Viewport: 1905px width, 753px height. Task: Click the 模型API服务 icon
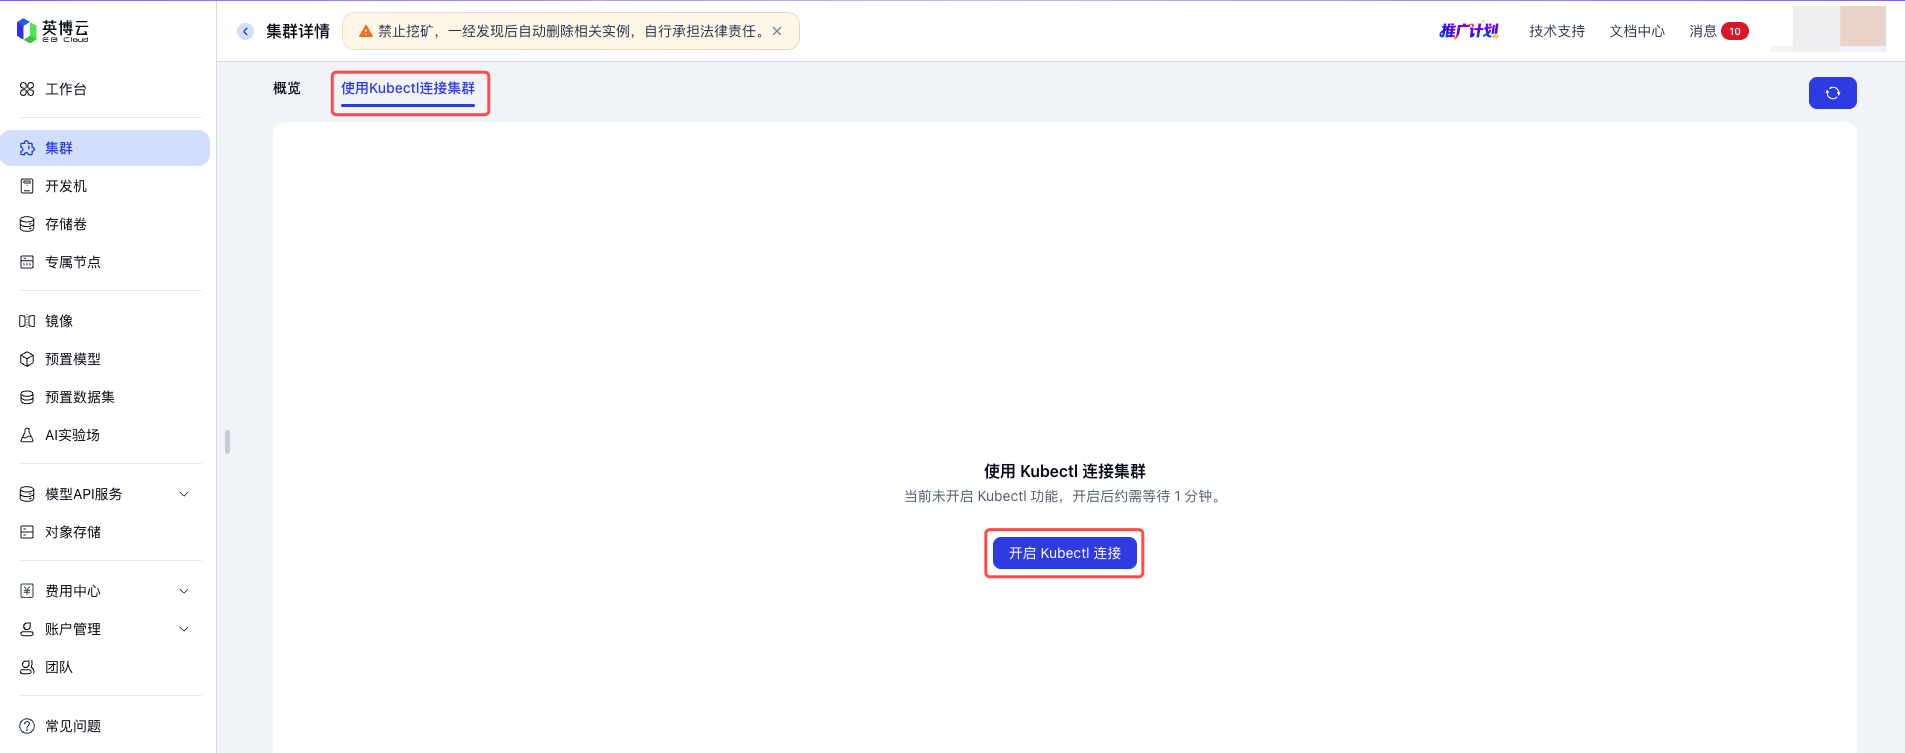(x=27, y=494)
